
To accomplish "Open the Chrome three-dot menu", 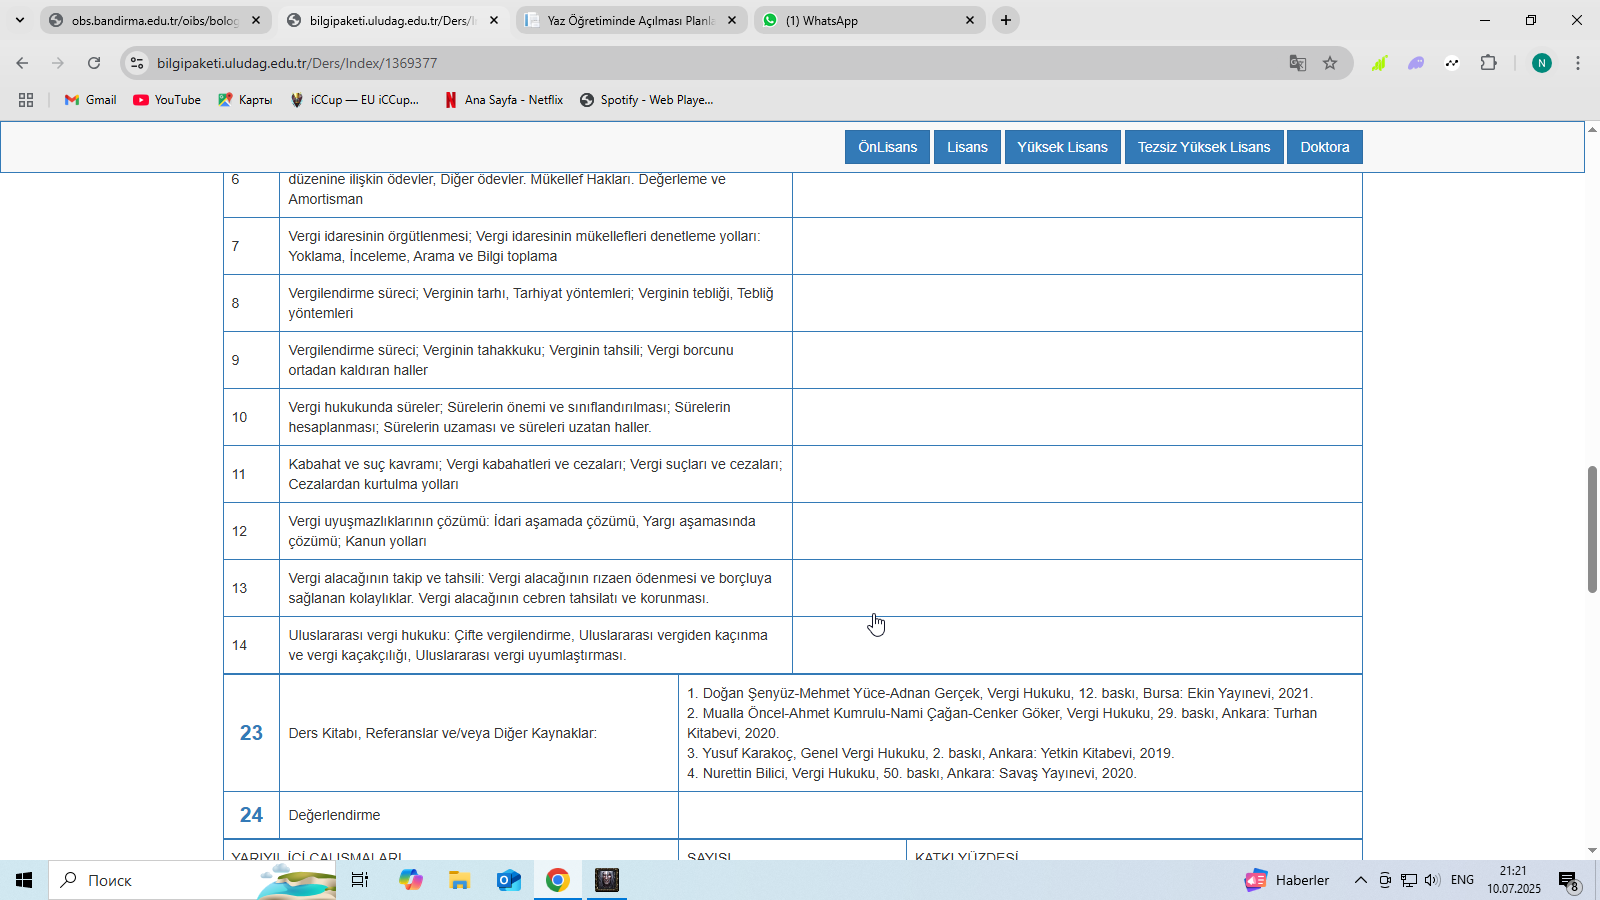I will pos(1578,63).
